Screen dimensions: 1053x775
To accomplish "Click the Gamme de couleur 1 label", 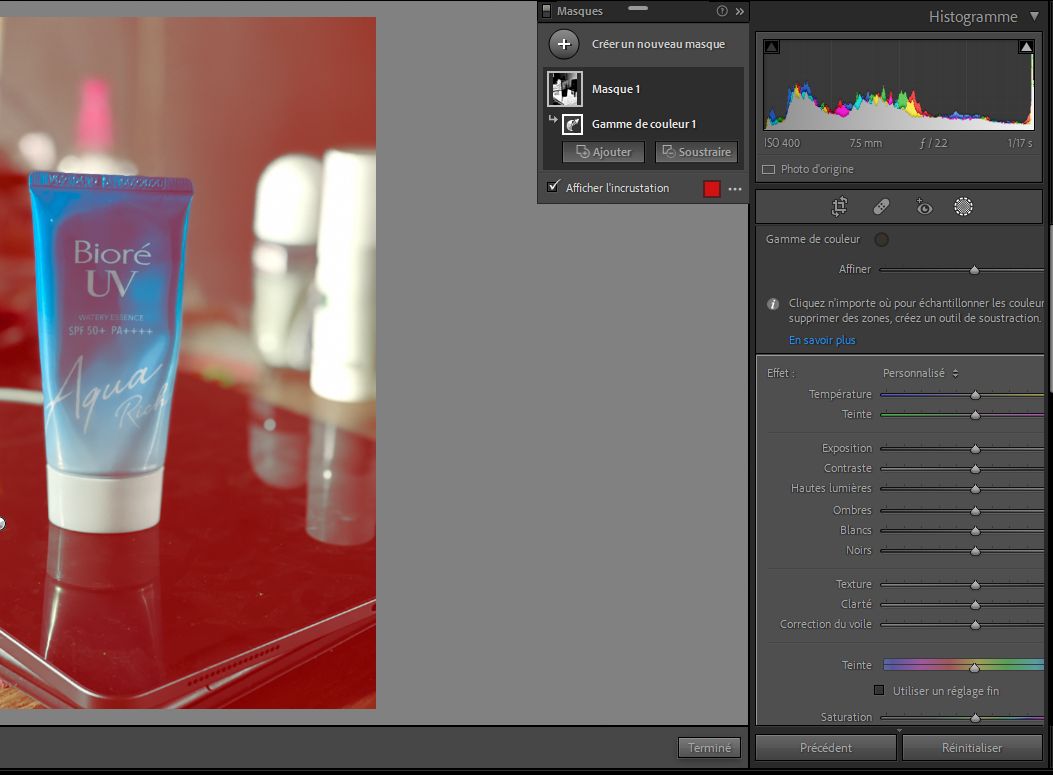I will click(643, 124).
